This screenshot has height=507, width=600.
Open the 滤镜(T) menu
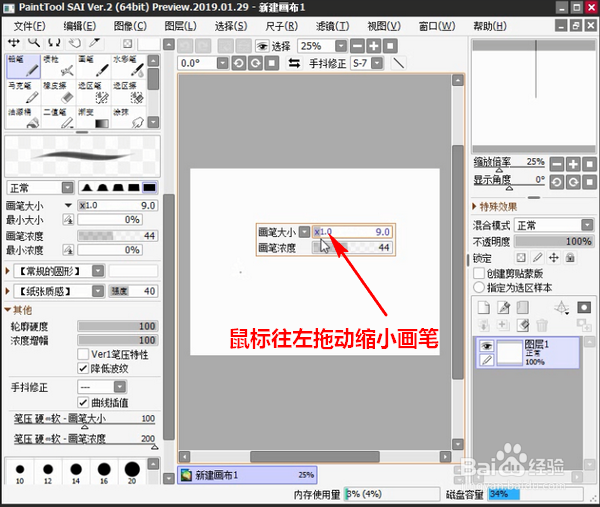click(x=332, y=26)
